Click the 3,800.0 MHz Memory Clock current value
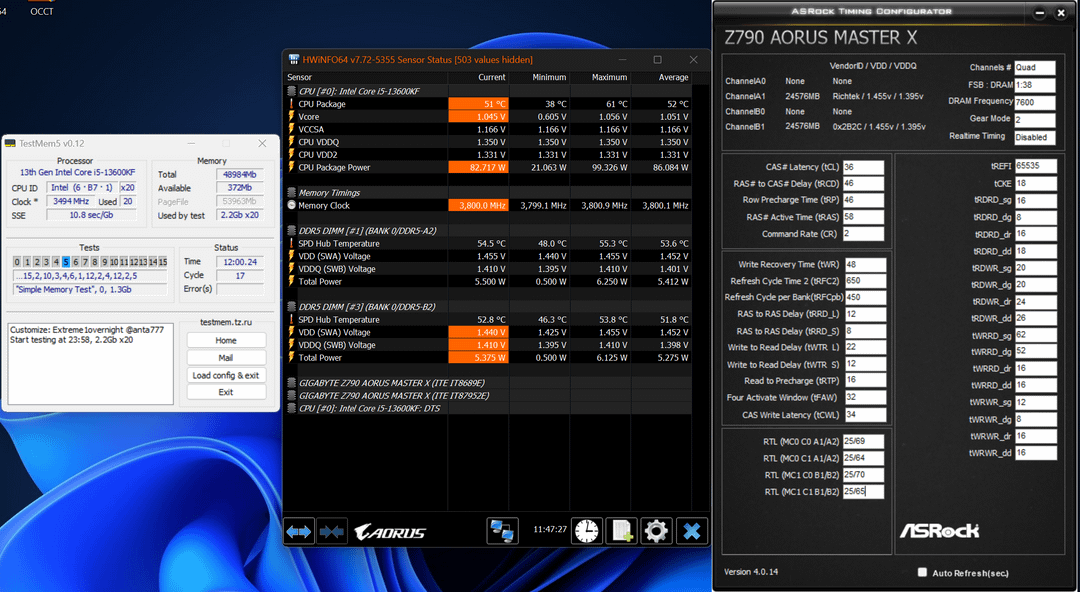 pyautogui.click(x=478, y=205)
